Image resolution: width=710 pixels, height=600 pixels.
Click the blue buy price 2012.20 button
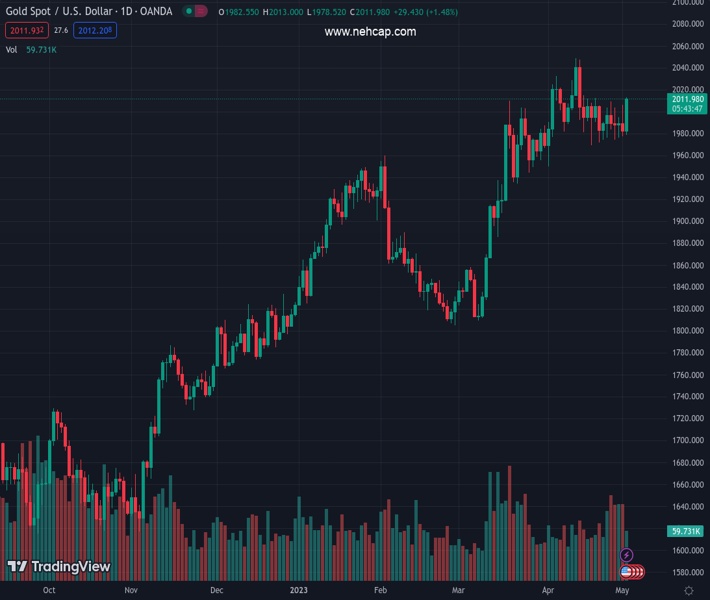pyautogui.click(x=94, y=31)
